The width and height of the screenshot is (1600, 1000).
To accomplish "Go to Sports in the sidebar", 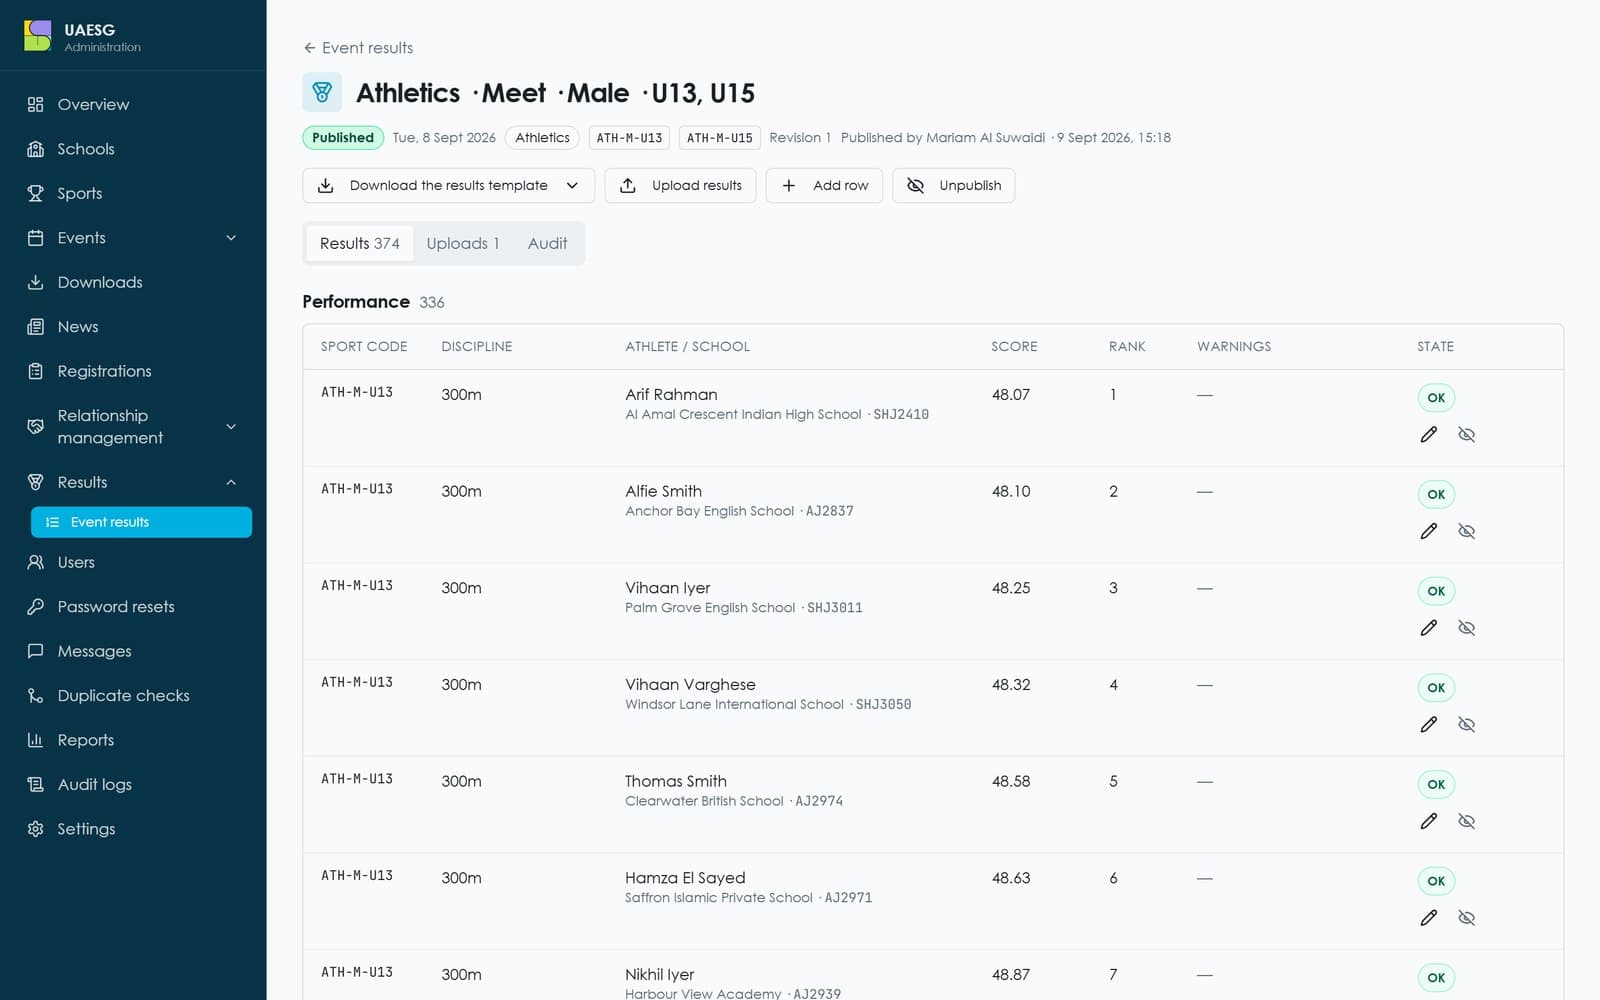I will point(133,193).
